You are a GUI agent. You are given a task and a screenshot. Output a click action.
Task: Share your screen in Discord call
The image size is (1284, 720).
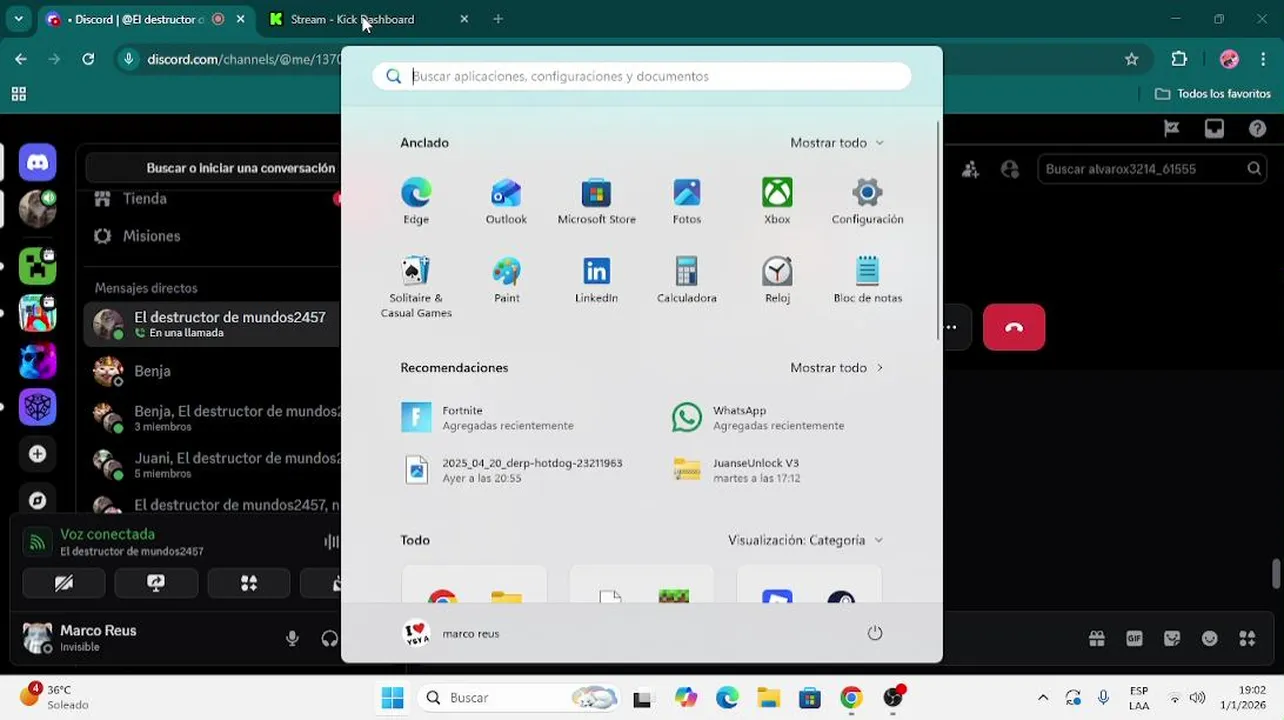pyautogui.click(x=156, y=583)
